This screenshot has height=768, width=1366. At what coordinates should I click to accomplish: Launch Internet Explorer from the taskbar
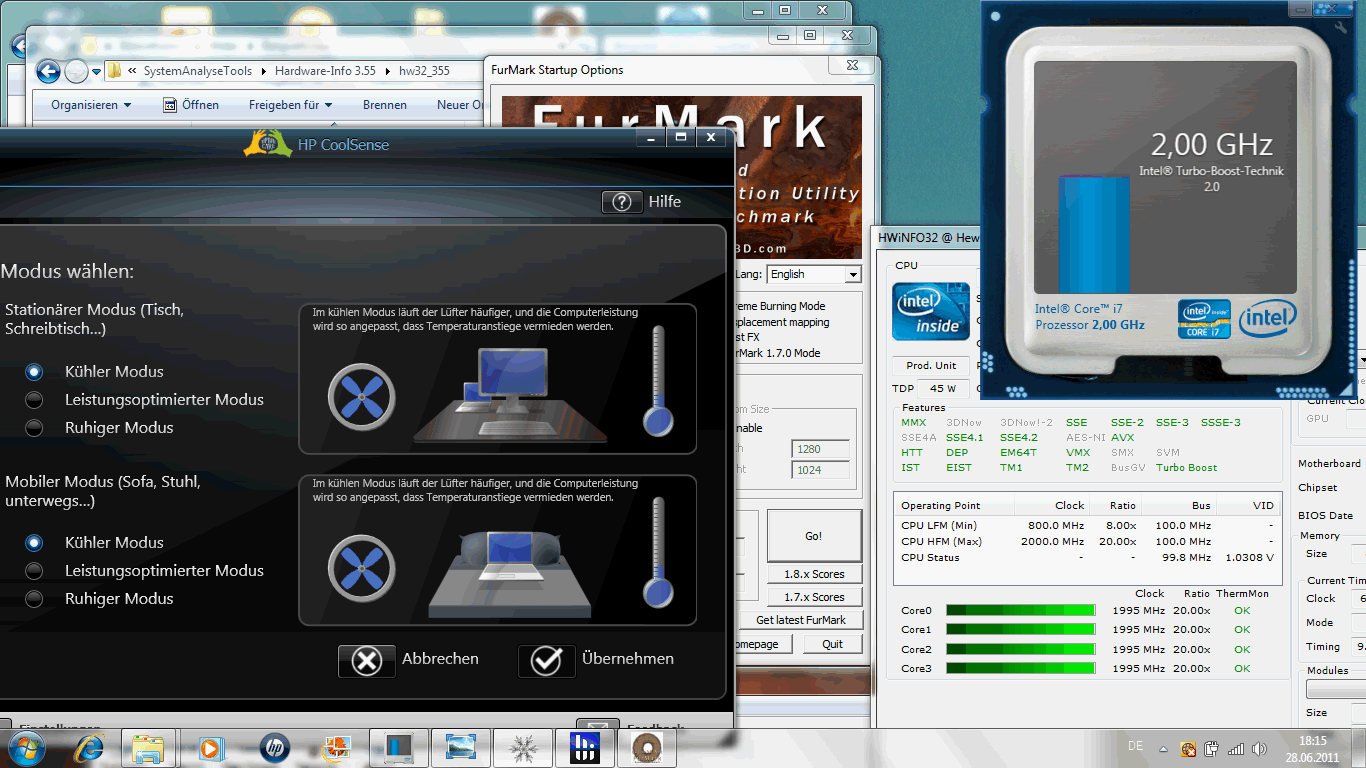90,747
